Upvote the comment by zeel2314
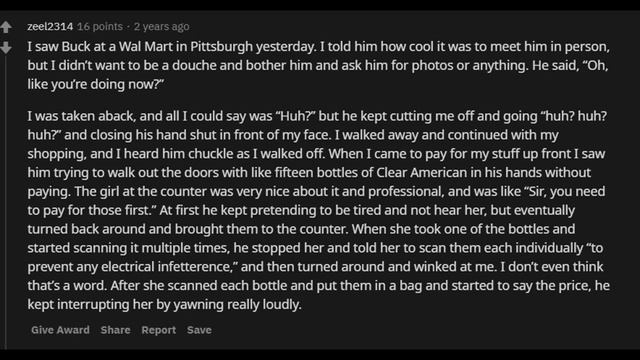 click(x=6, y=27)
